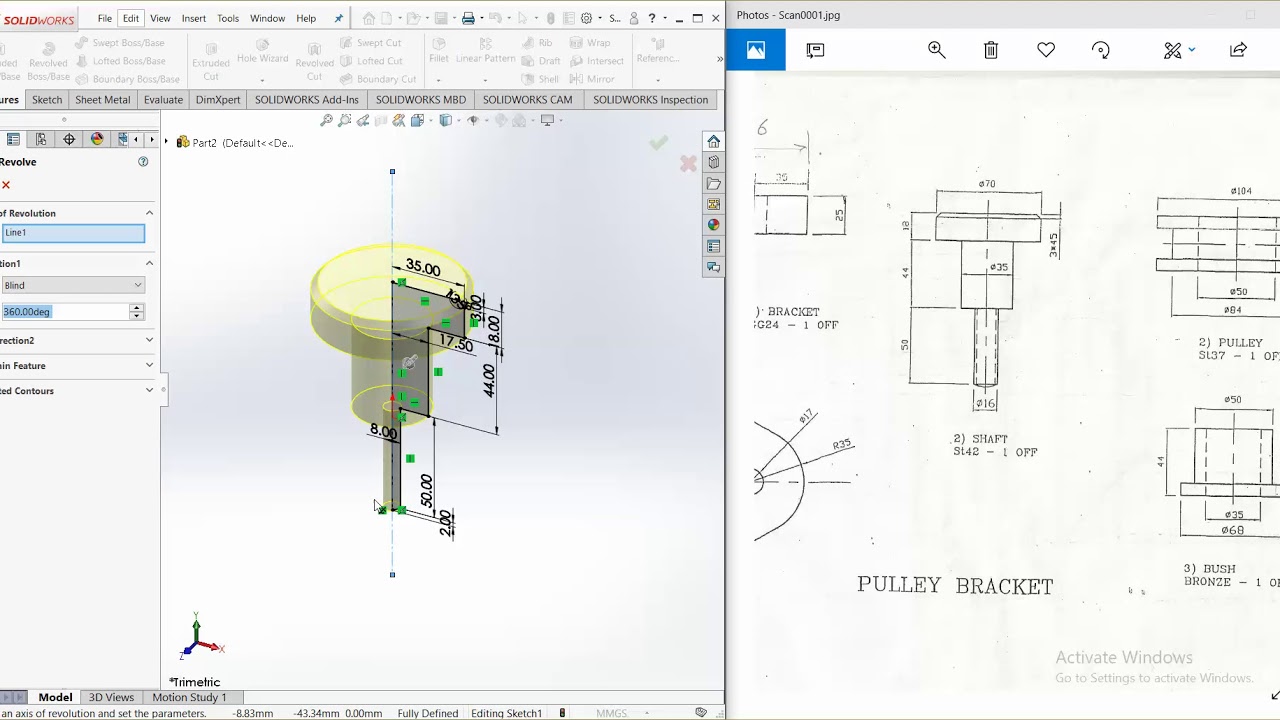This screenshot has height=720, width=1280.
Task: Switch to the Motion Study 1 tab
Action: pos(189,697)
